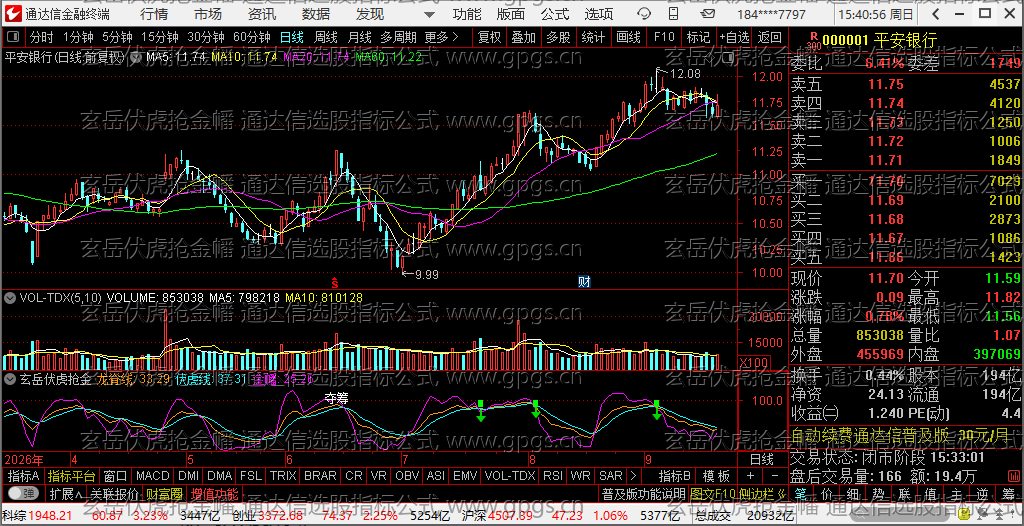Image resolution: width=1024 pixels, height=526 pixels.
Task: Open 普及版功能说明 link
Action: point(644,493)
